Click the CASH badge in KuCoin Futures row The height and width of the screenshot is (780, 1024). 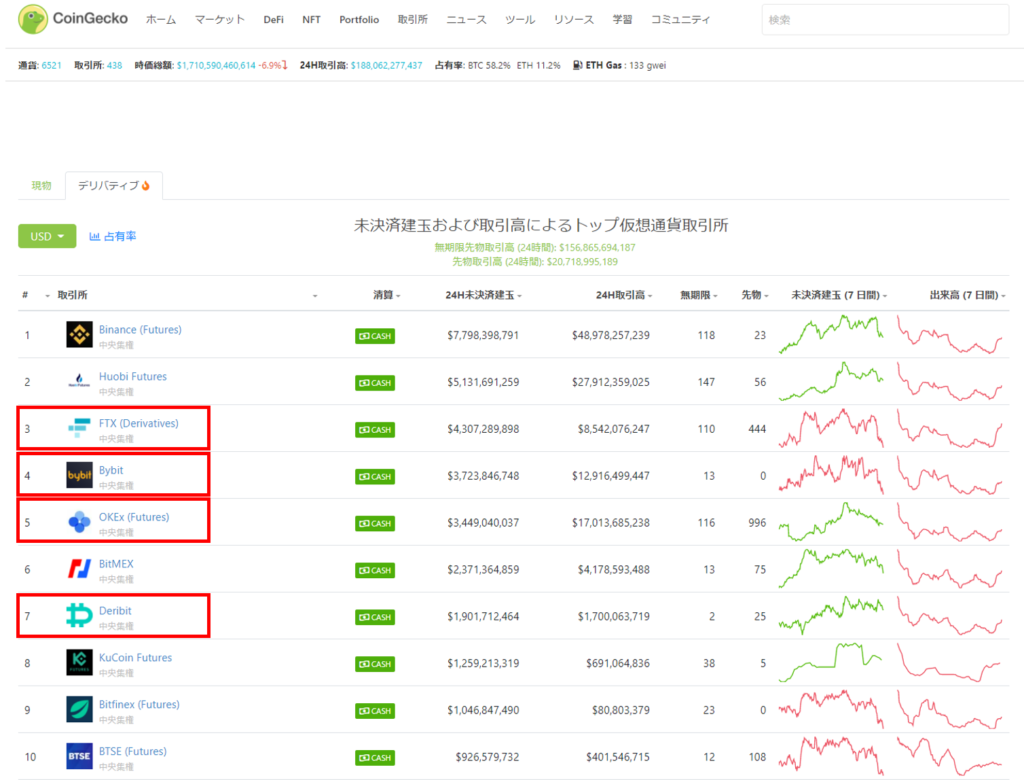tap(375, 664)
